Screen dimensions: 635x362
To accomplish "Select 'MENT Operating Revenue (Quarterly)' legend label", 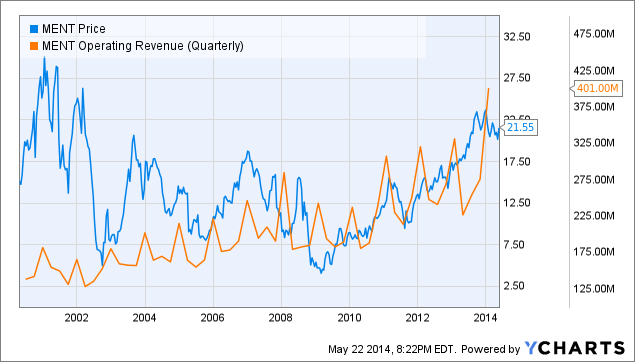I will [143, 46].
